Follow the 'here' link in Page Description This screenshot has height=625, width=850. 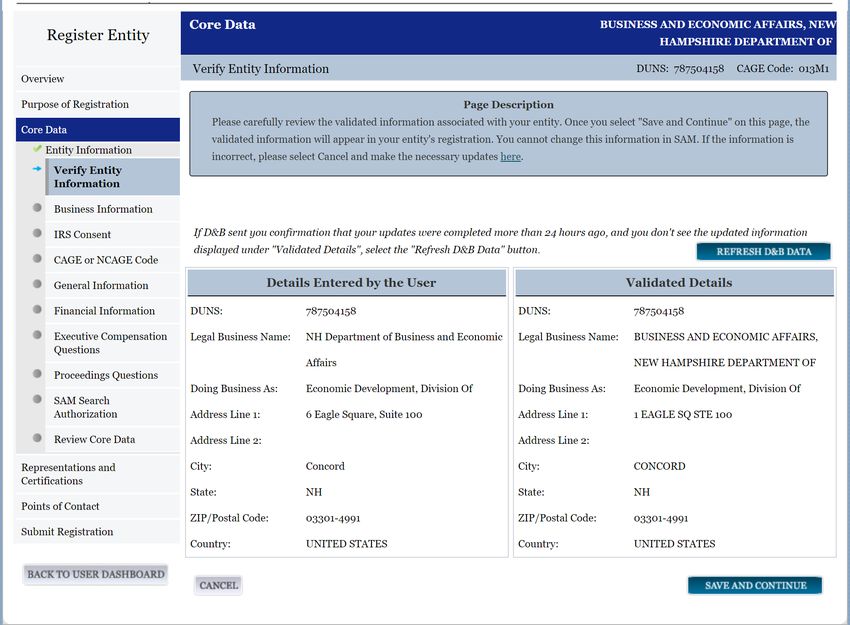coord(510,157)
